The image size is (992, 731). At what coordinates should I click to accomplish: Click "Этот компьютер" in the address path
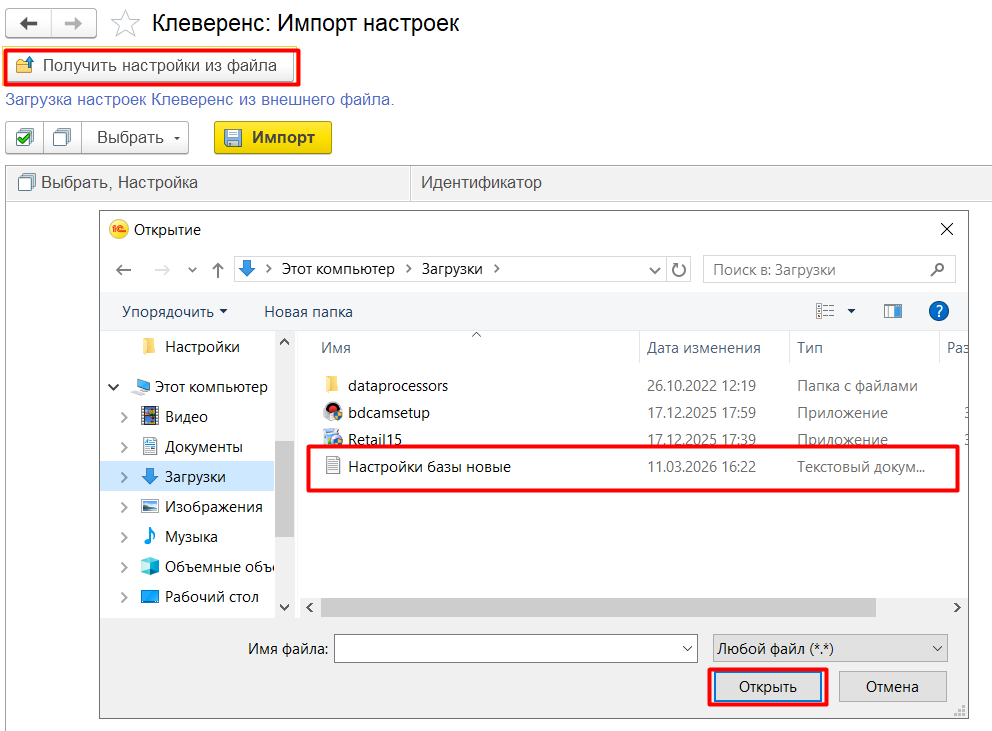(338, 269)
